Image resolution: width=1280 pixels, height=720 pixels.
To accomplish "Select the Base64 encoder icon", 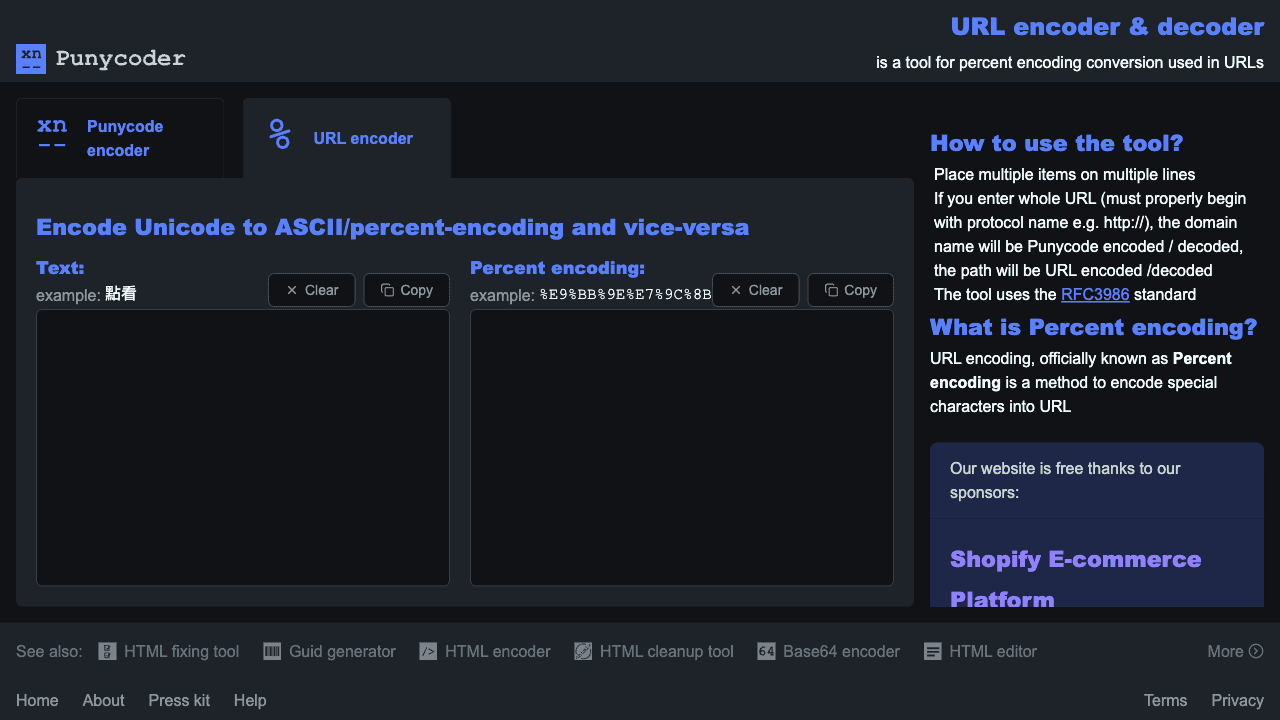I will 767,651.
